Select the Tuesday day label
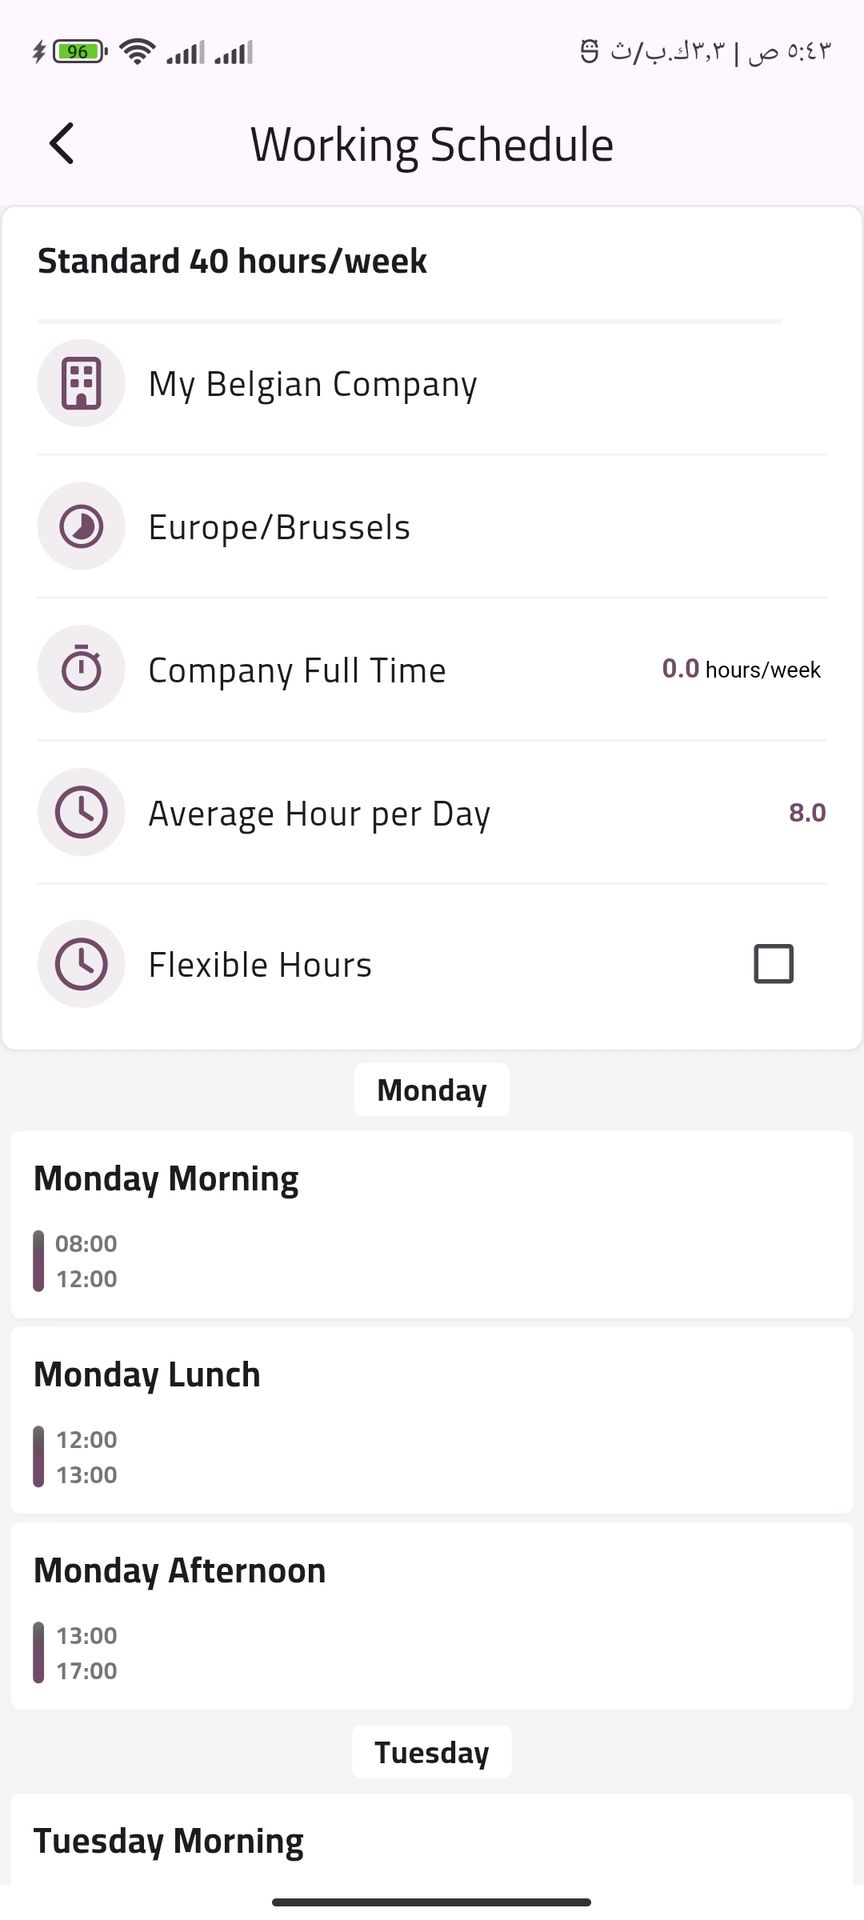The height and width of the screenshot is (1920, 864). pyautogui.click(x=432, y=1752)
